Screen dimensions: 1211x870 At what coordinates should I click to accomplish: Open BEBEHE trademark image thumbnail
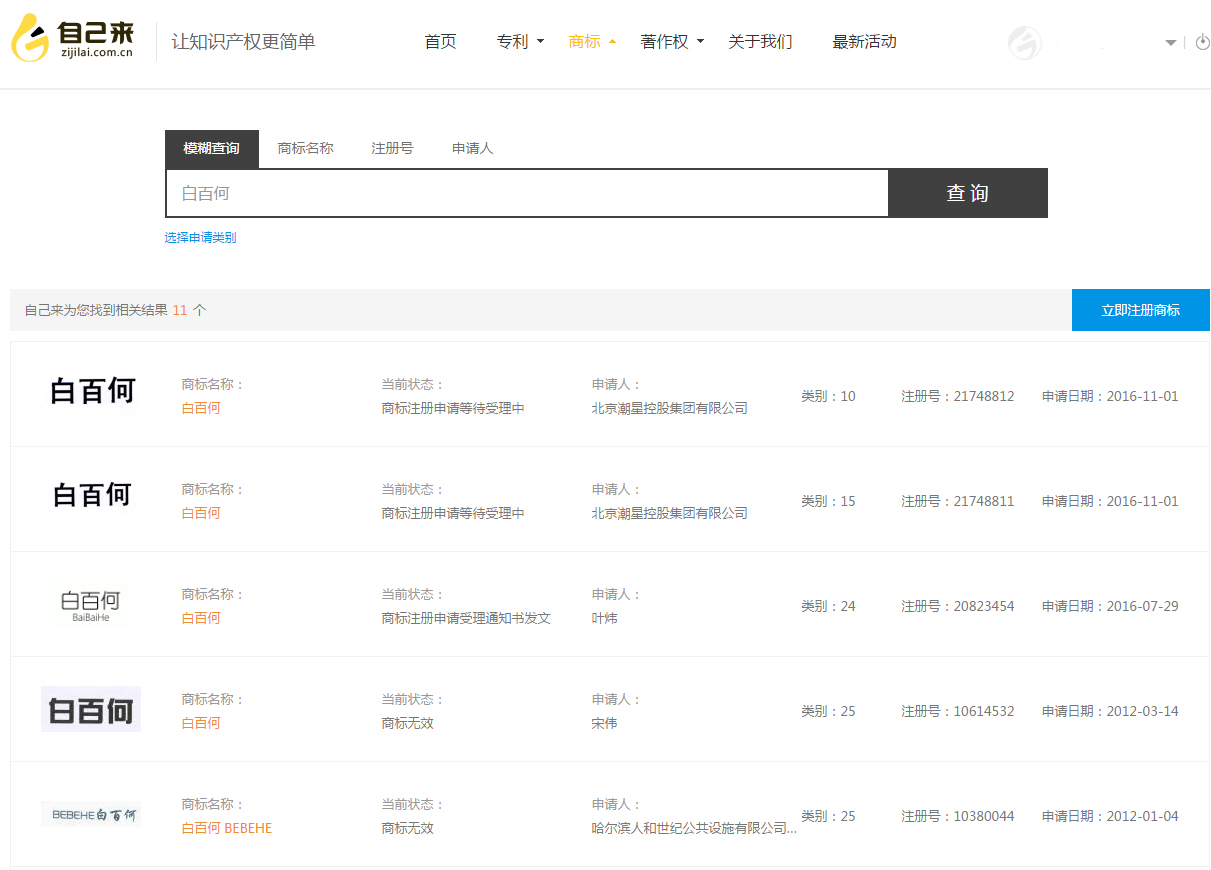pos(91,814)
